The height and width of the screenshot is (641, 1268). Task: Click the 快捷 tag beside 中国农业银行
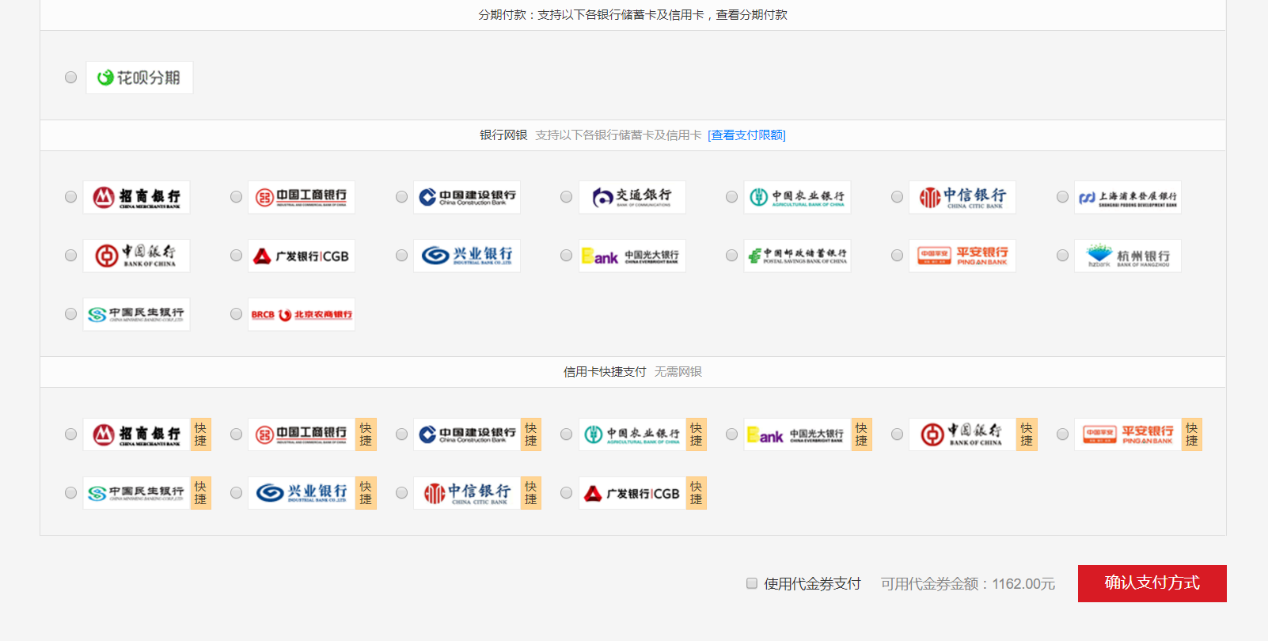696,434
